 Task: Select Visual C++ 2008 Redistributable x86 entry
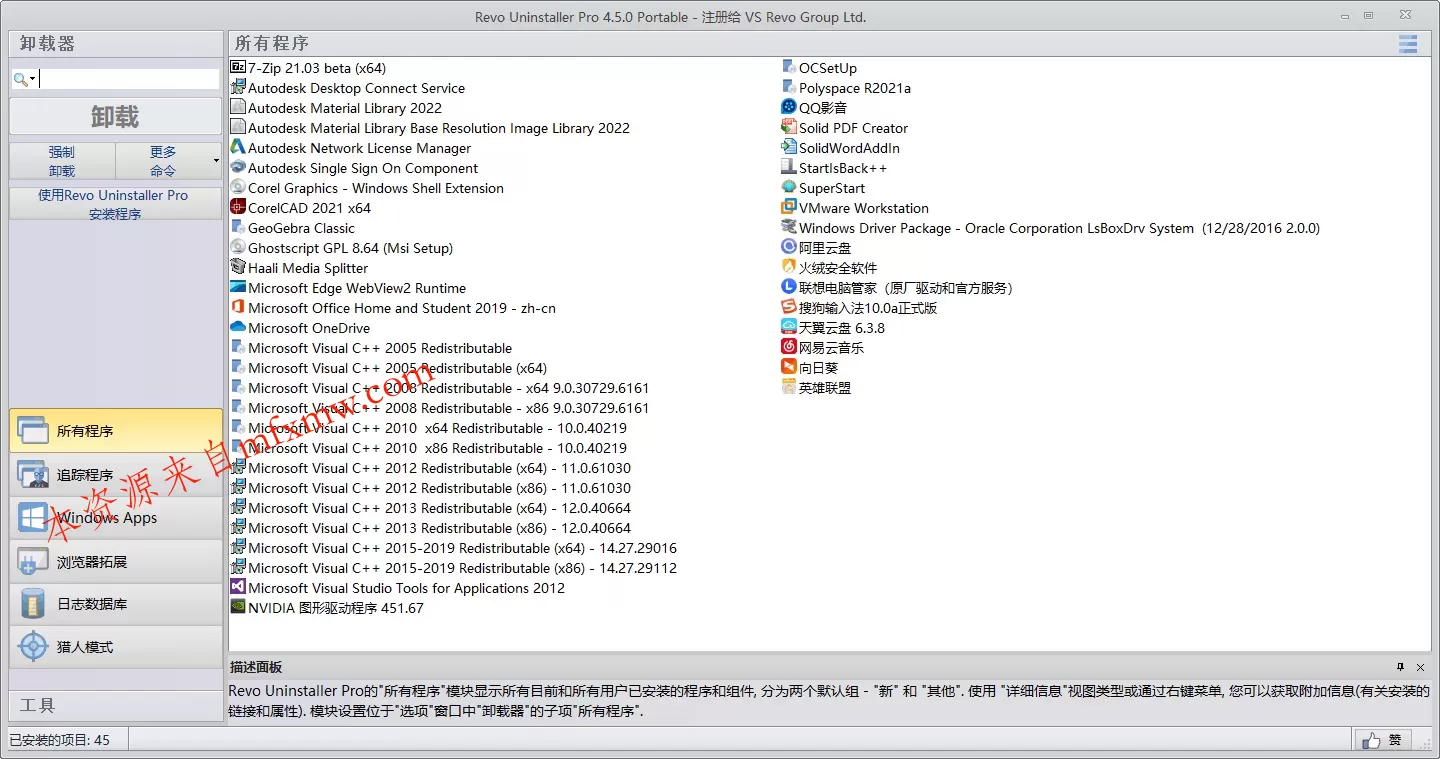(449, 408)
